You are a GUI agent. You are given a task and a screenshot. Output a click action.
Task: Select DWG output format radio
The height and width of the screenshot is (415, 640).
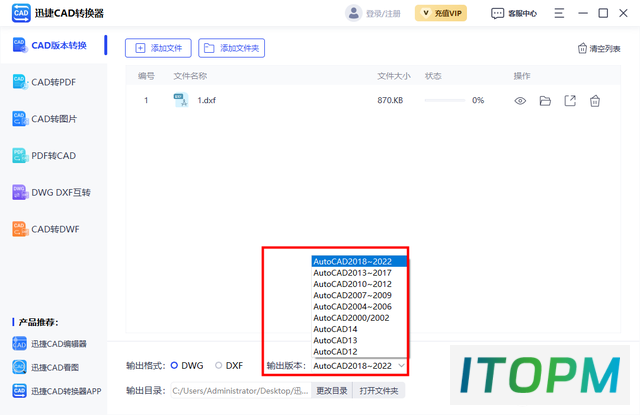(174, 366)
